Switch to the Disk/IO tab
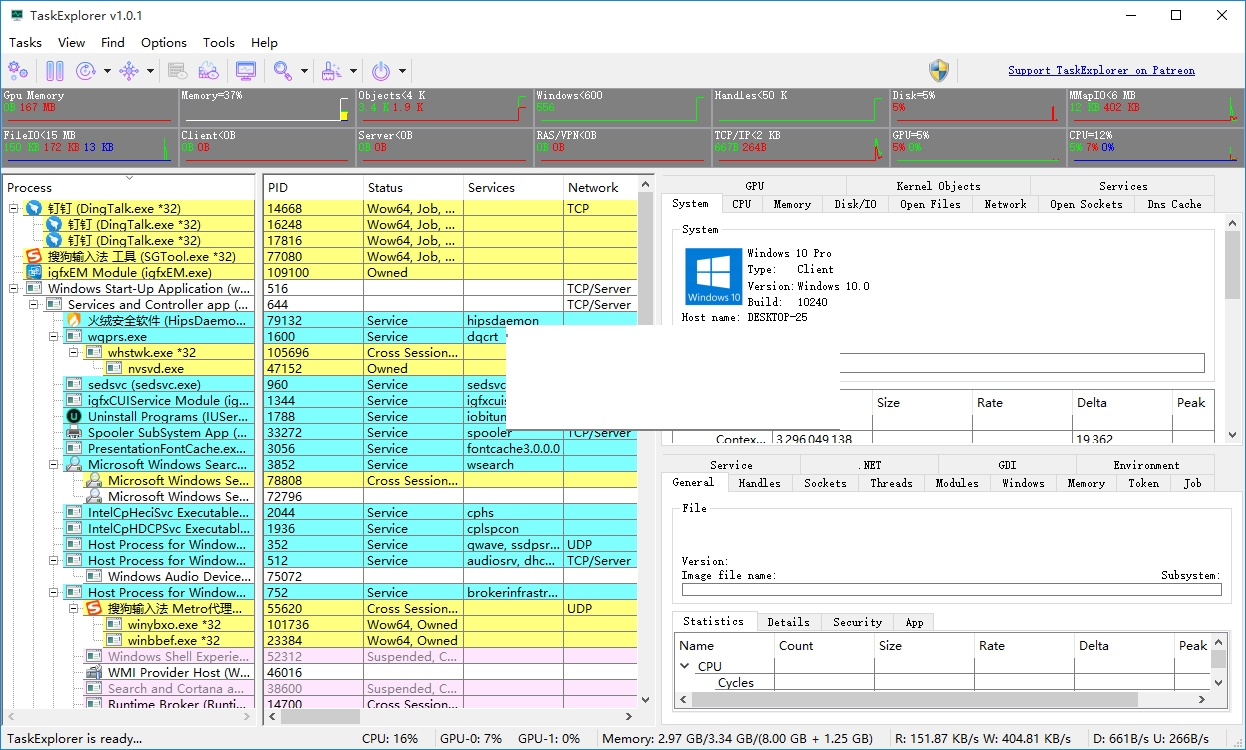Viewport: 1246px width, 750px height. tap(855, 204)
